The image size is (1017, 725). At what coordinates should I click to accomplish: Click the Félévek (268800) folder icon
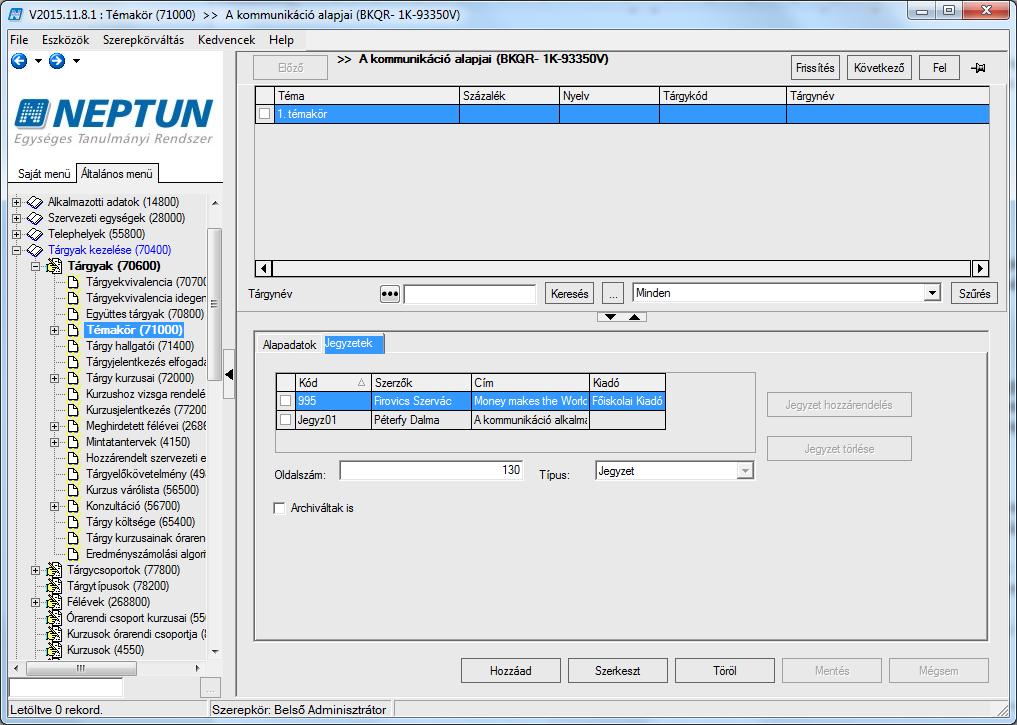(x=54, y=602)
